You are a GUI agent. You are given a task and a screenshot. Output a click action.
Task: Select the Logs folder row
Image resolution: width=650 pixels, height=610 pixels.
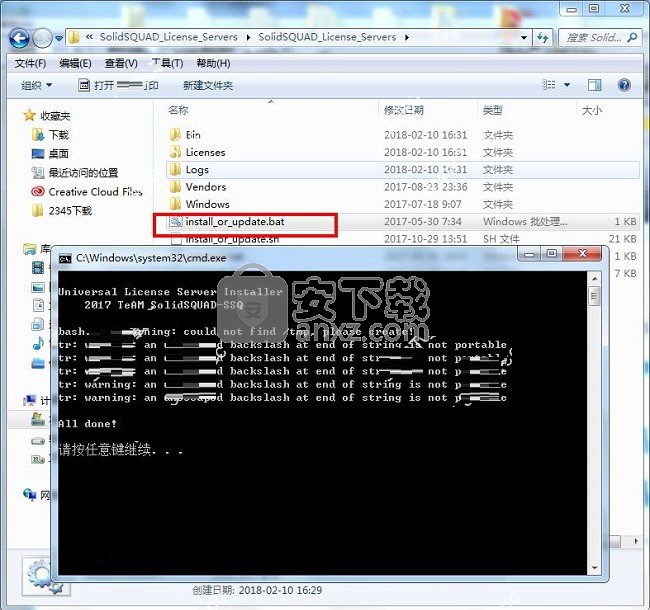(402, 170)
